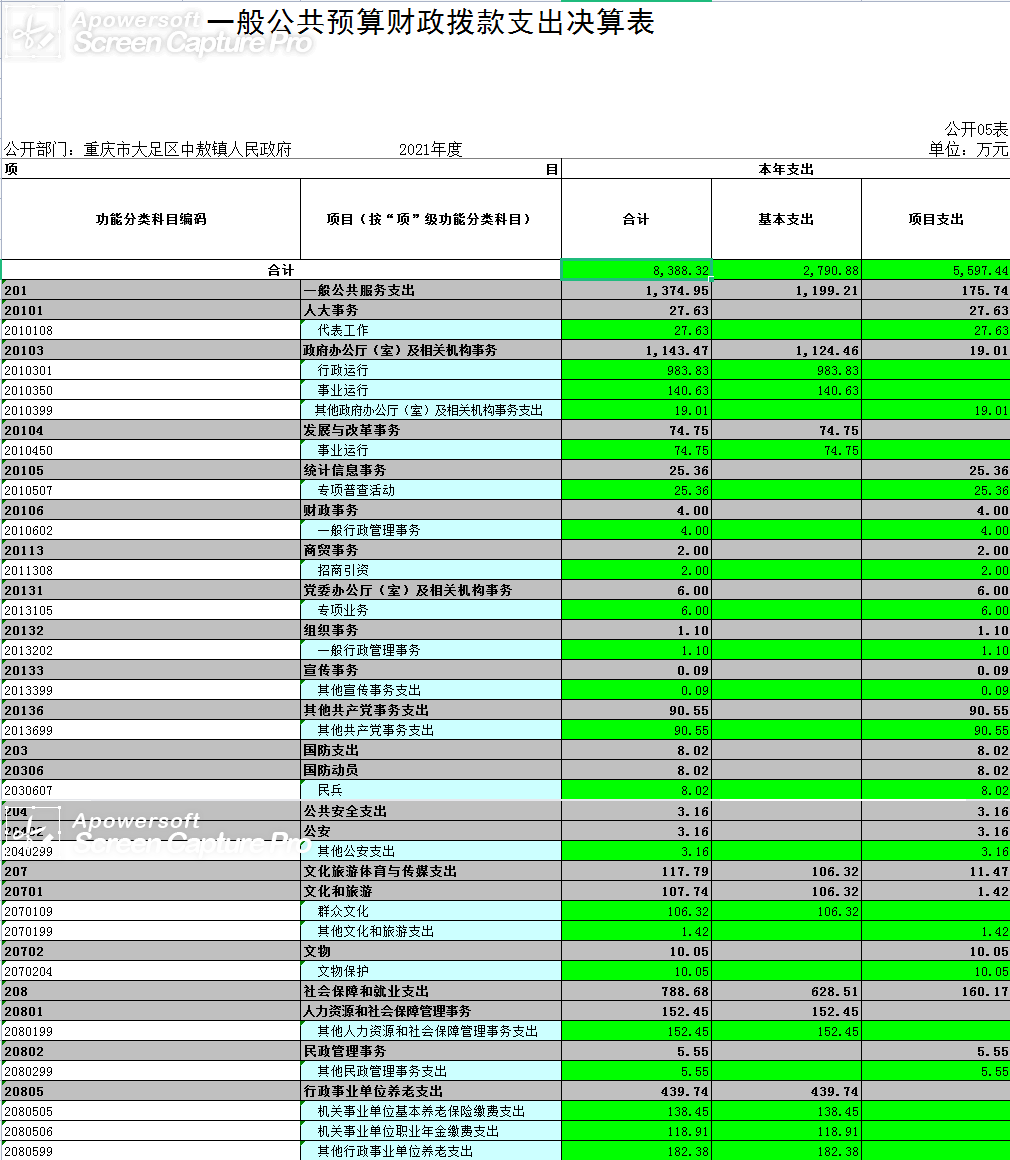Click the 组织事务 cell
This screenshot has width=1010, height=1160.
click(x=431, y=630)
